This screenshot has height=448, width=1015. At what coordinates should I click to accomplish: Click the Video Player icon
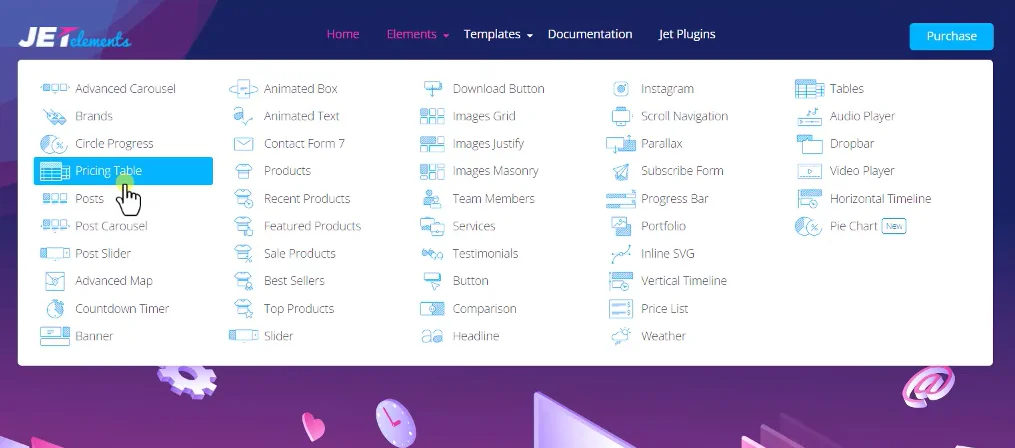tap(809, 171)
